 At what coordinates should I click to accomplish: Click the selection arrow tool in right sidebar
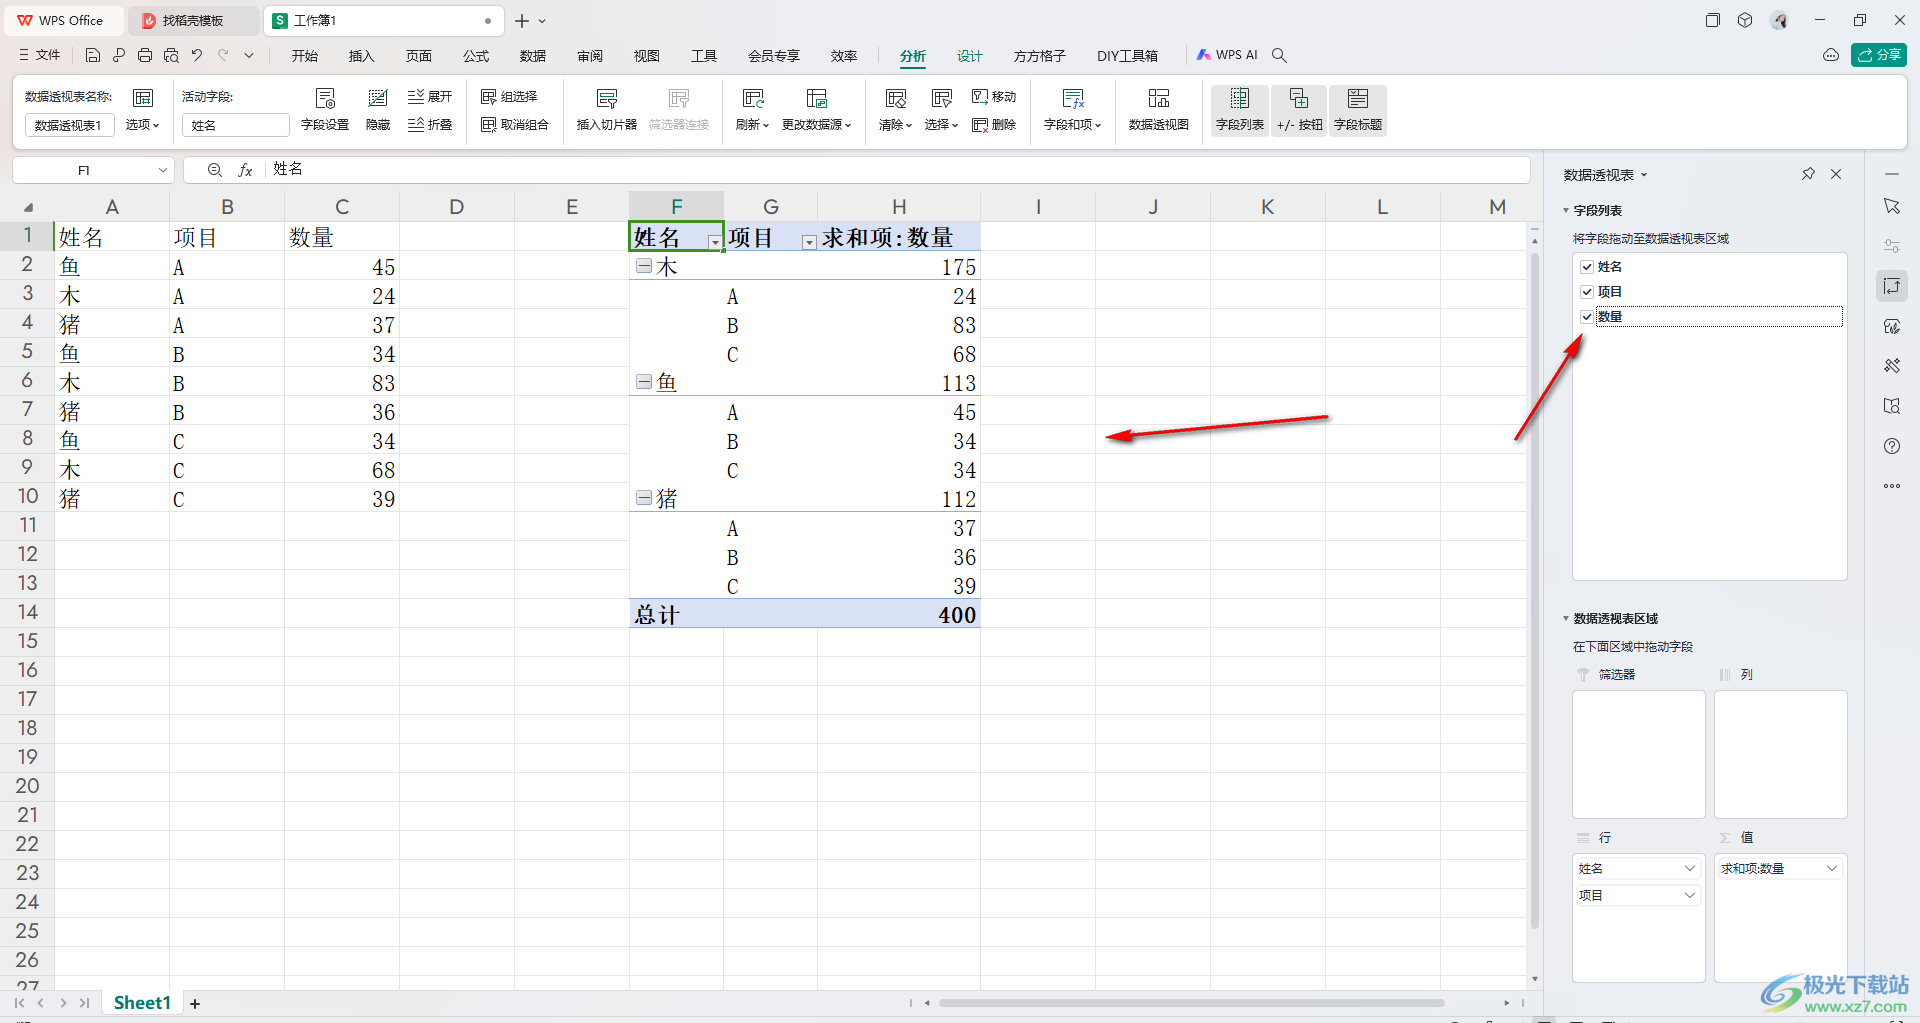pos(1892,206)
